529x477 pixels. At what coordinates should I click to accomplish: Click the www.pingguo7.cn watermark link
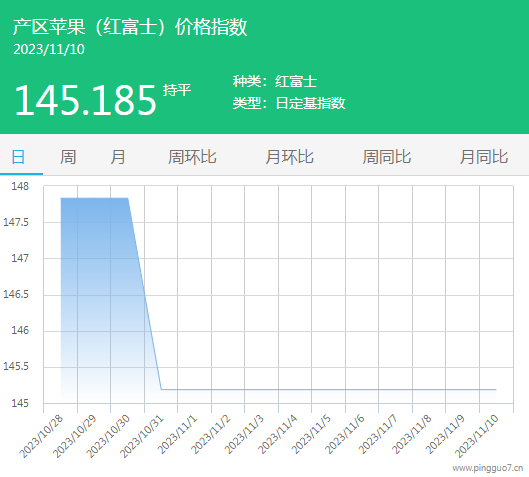[x=488, y=468]
